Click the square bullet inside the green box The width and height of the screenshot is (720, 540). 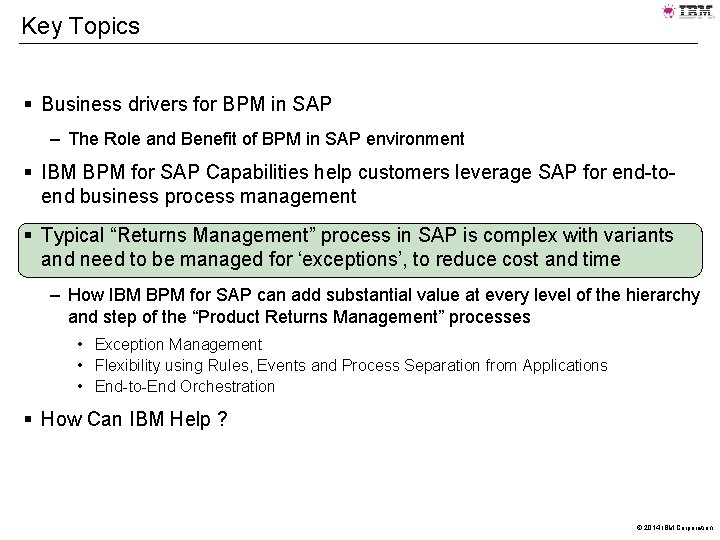point(28,236)
